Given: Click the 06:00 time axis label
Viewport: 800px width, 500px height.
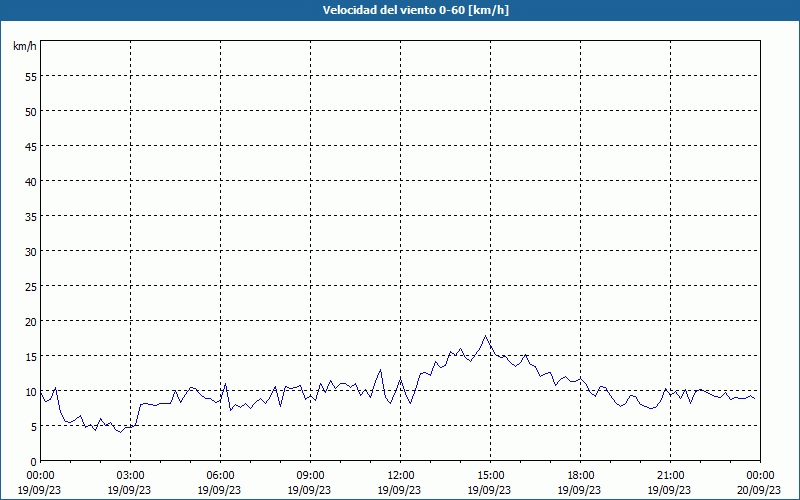Looking at the screenshot, I should 220,476.
